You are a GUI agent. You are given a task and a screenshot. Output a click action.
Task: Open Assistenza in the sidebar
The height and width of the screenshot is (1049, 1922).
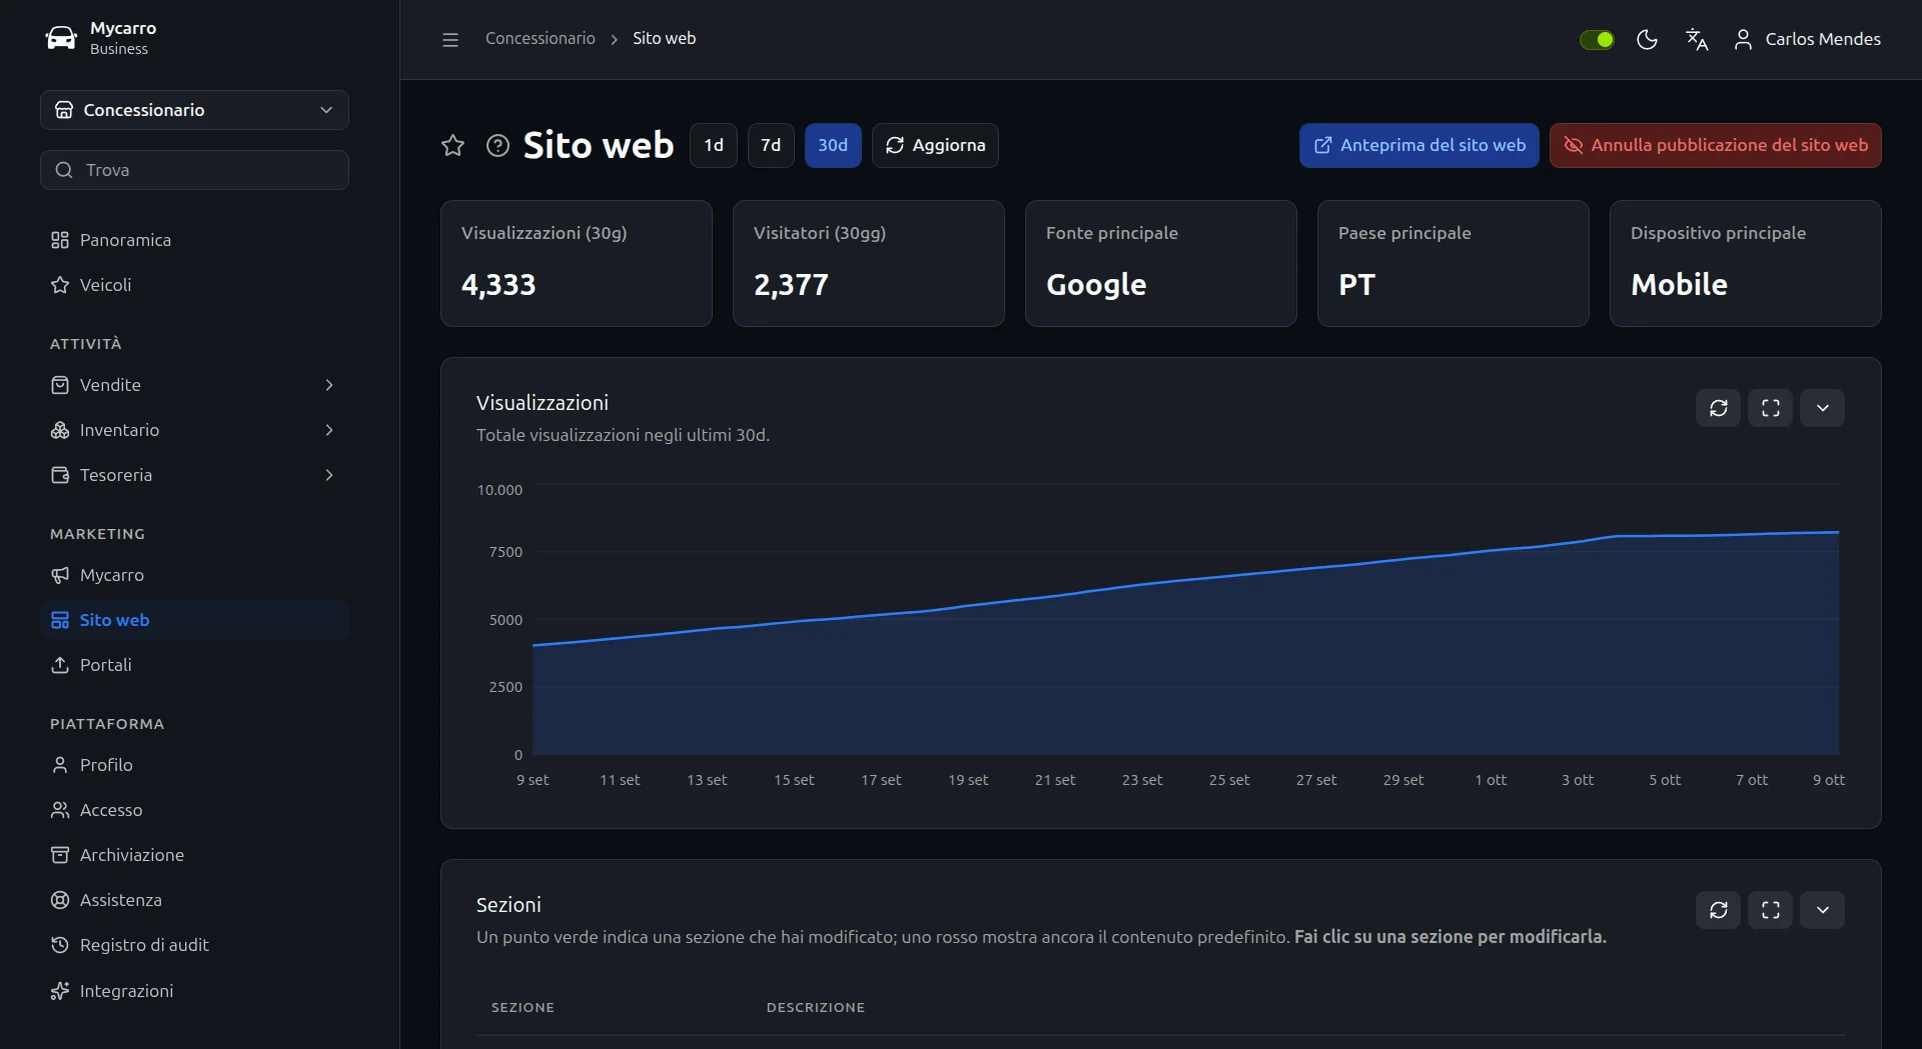[x=194, y=900]
